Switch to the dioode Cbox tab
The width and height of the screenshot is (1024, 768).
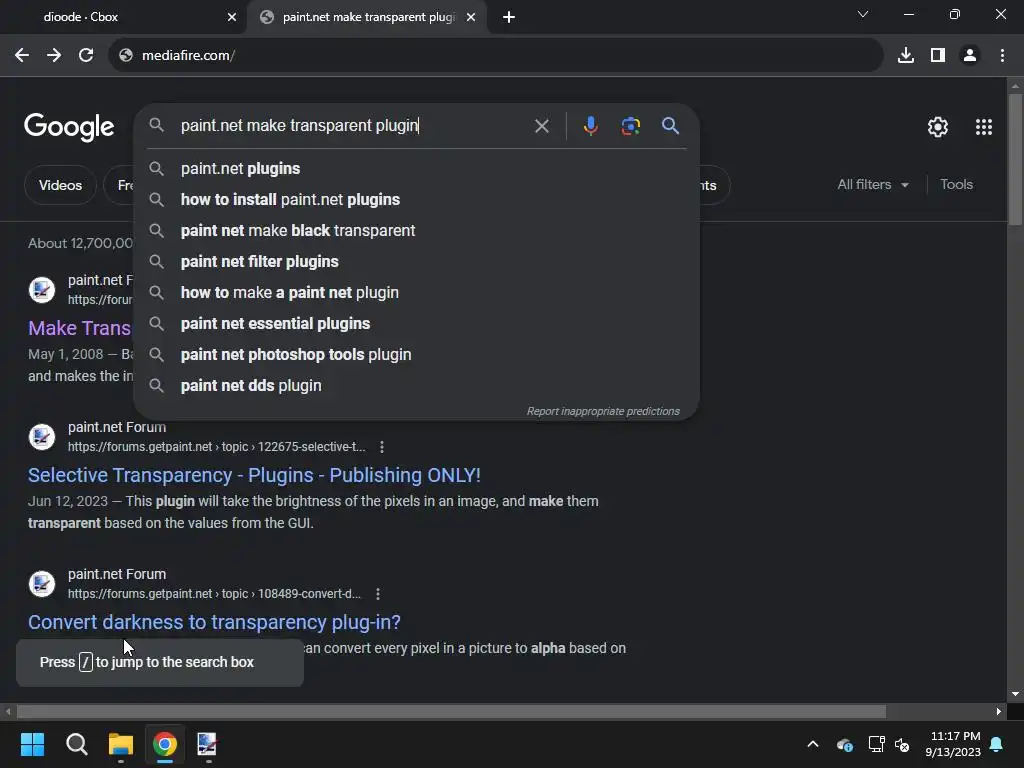pos(124,17)
